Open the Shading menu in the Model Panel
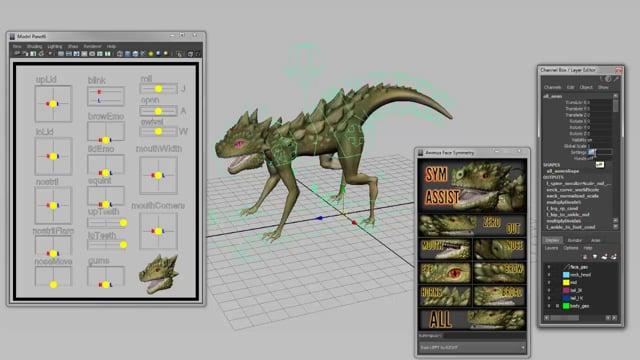640x360 pixels. pyautogui.click(x=34, y=47)
